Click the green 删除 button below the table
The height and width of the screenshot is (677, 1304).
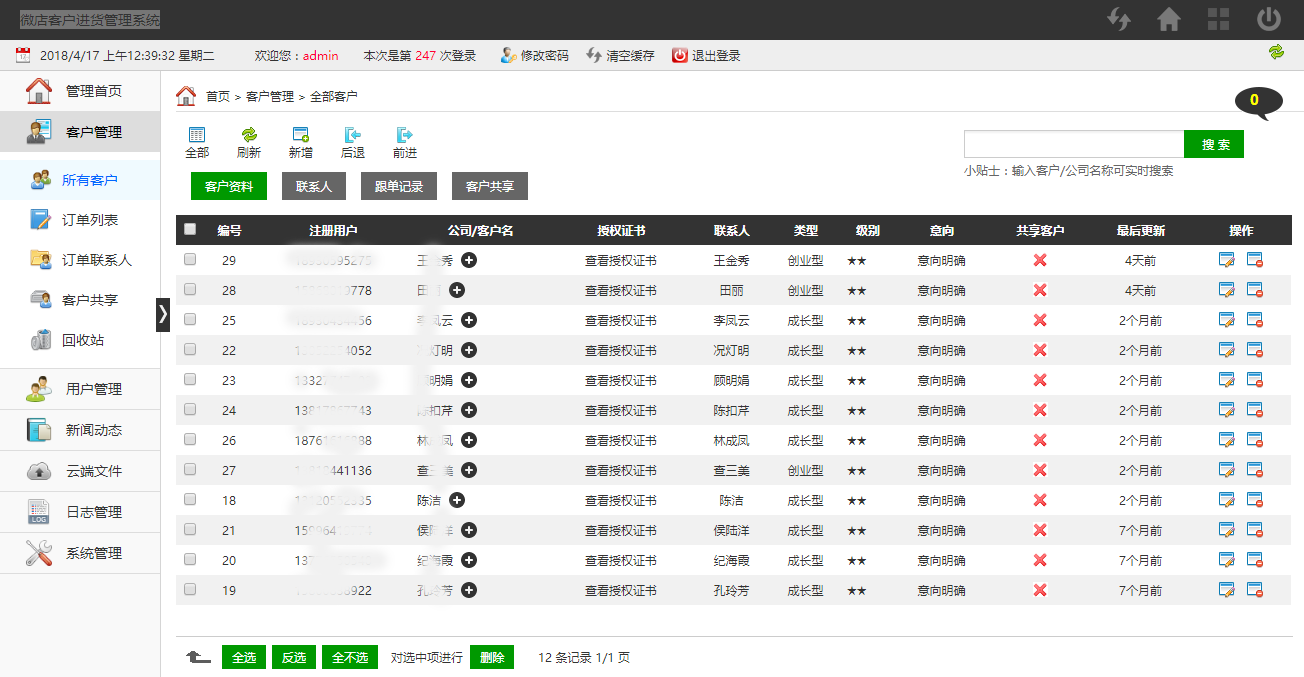point(492,657)
